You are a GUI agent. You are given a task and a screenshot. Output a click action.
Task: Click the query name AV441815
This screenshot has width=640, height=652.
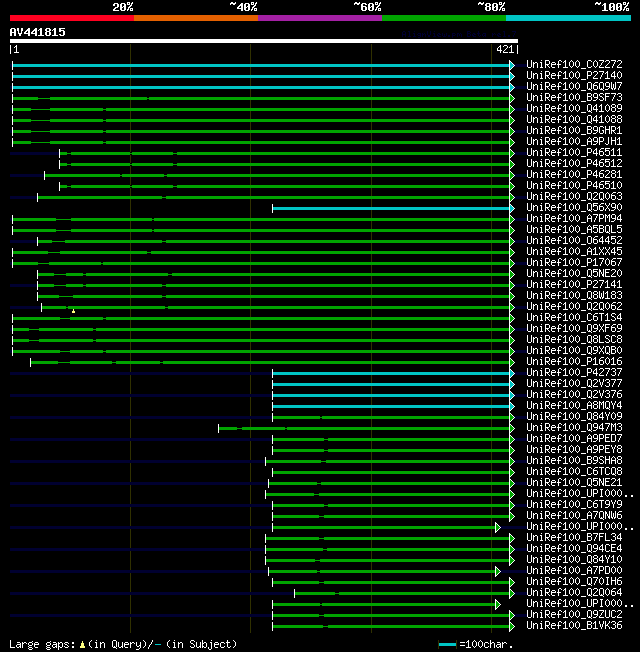(x=37, y=32)
